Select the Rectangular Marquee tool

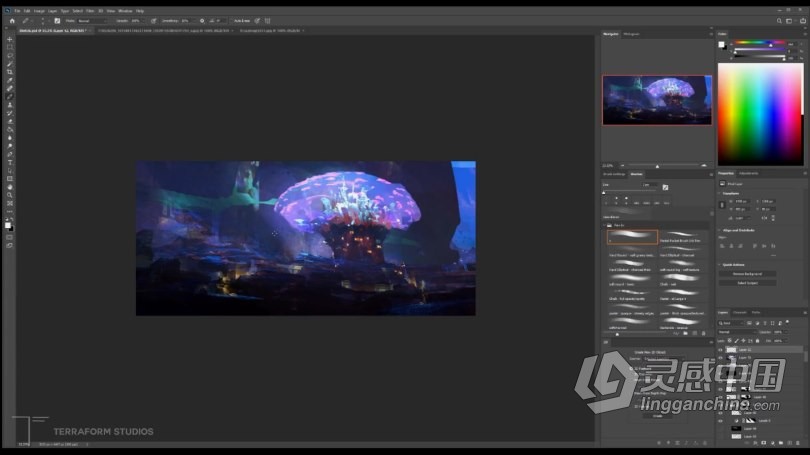click(10, 47)
